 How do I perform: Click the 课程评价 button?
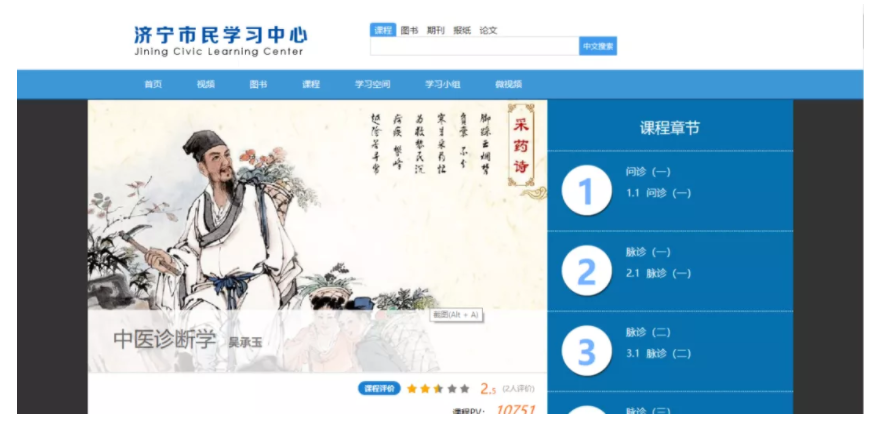click(x=379, y=388)
